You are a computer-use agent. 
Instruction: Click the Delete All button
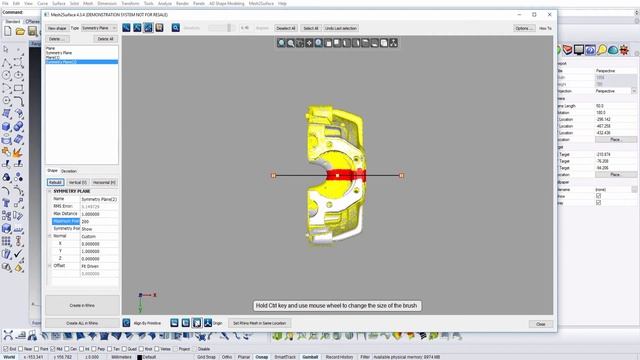pyautogui.click(x=105, y=39)
